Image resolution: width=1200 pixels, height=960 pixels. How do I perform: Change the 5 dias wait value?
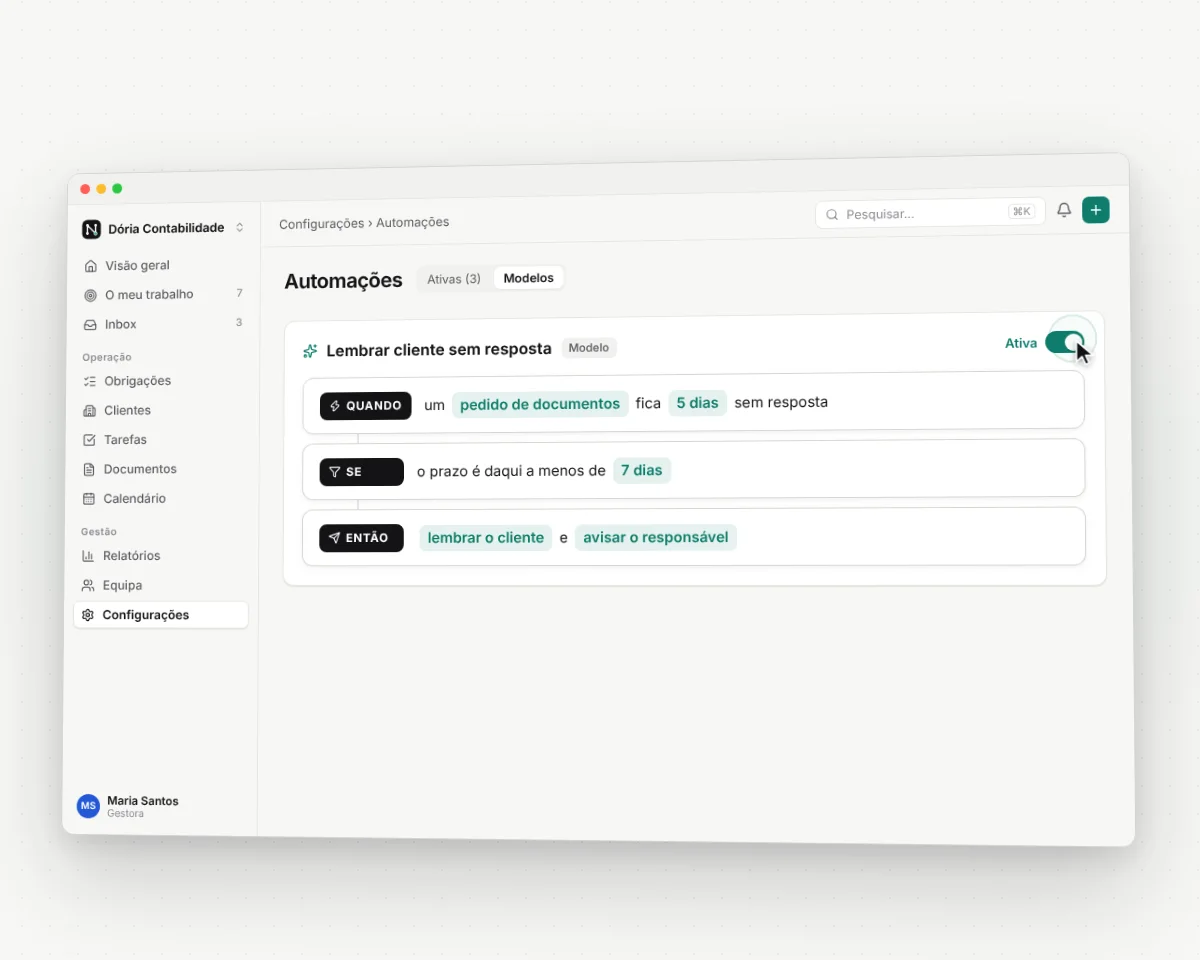[697, 403]
